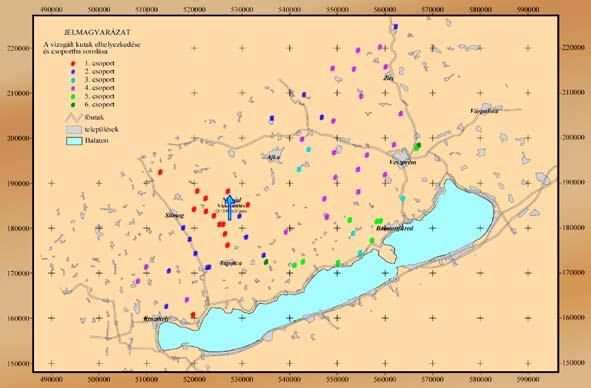The height and width of the screenshot is (388, 591).
Task: Select the '3. csoport' legend label
Action: pos(100,80)
